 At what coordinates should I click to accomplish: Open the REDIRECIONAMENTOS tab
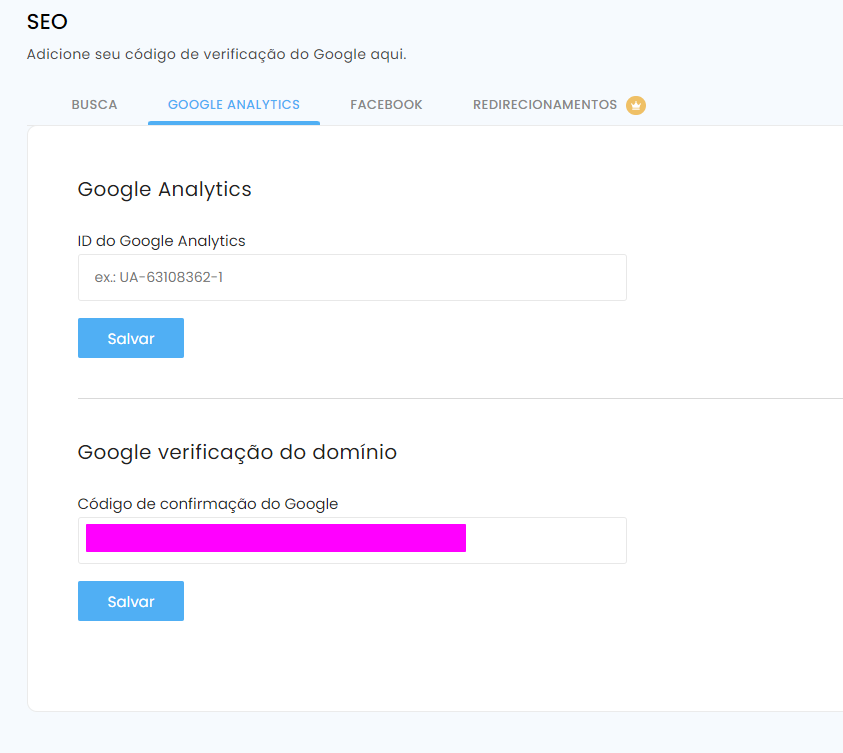point(545,104)
